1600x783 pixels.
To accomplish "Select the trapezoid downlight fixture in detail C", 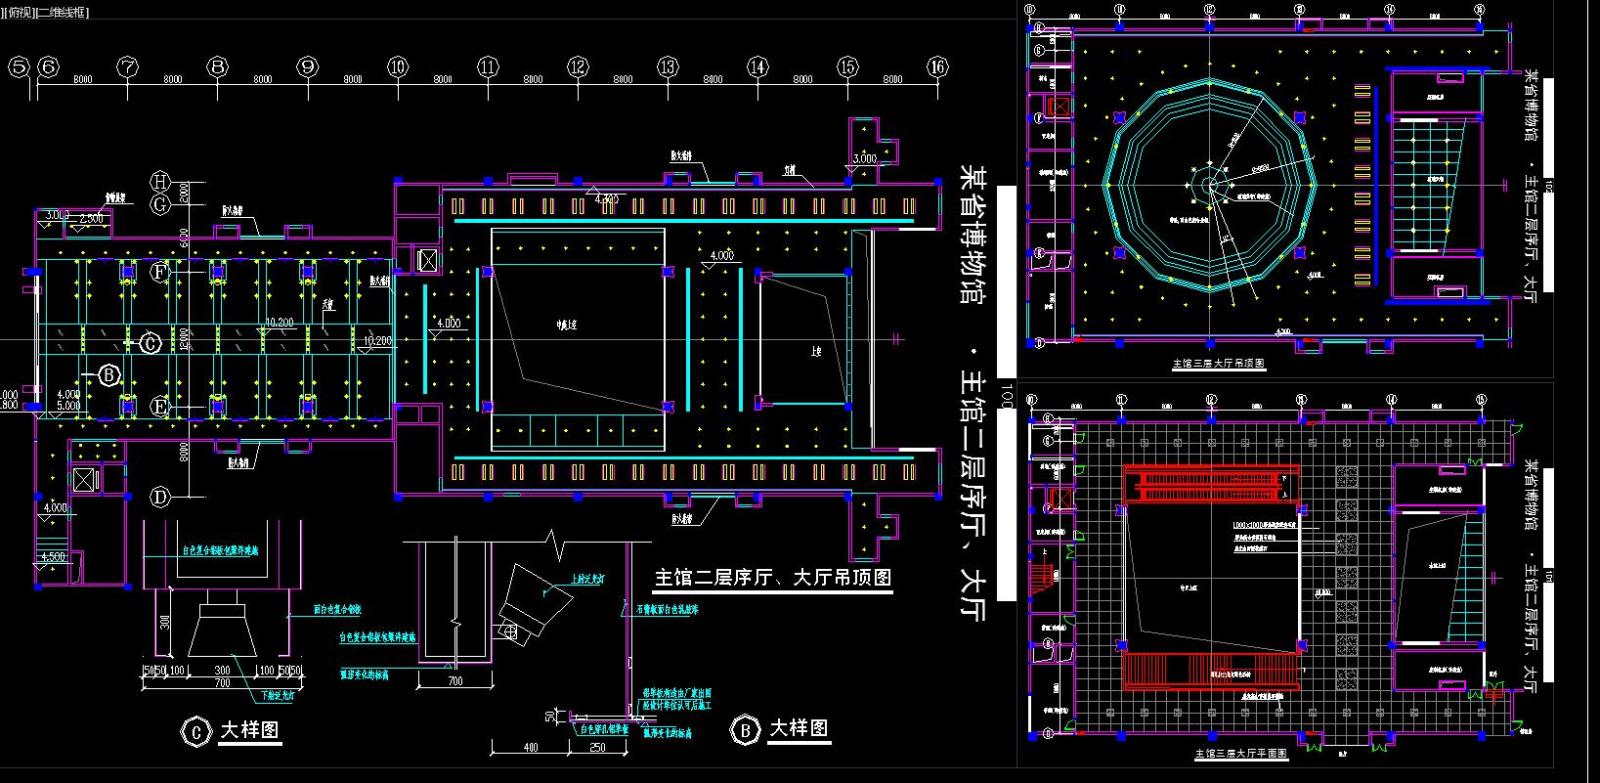I will coord(223,623).
